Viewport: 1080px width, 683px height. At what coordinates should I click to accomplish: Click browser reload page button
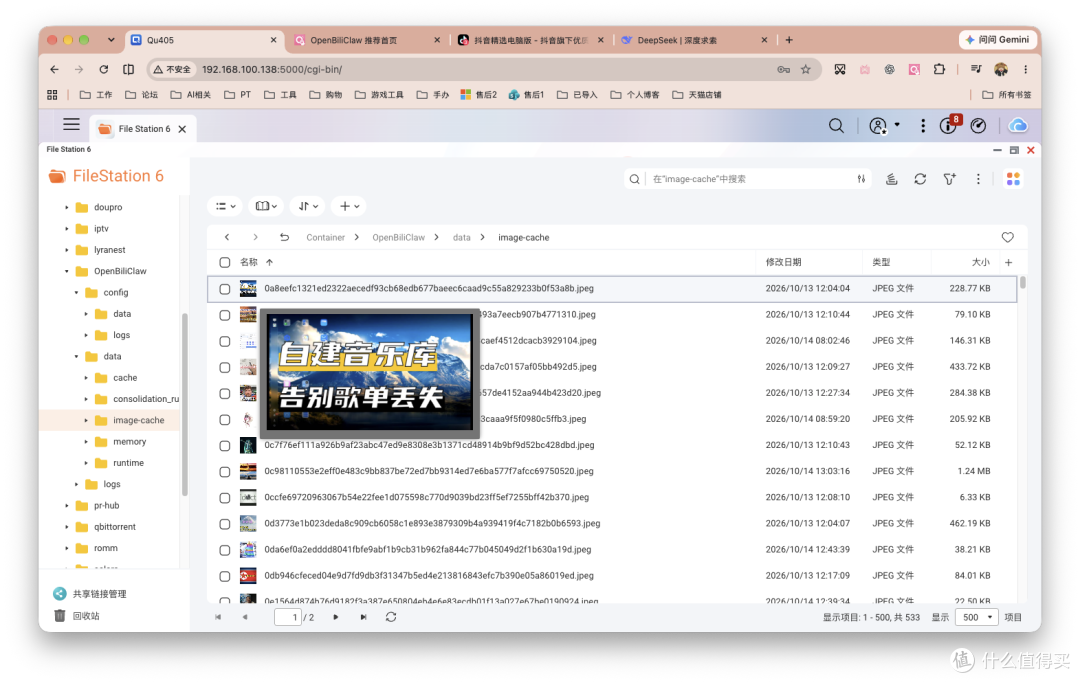click(103, 70)
